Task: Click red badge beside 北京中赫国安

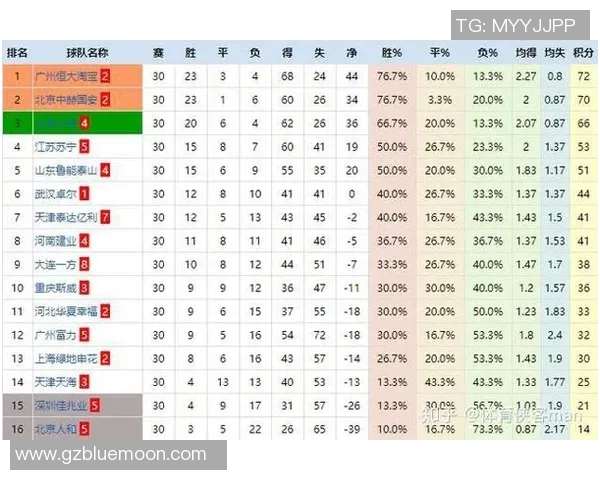Action: point(105,100)
